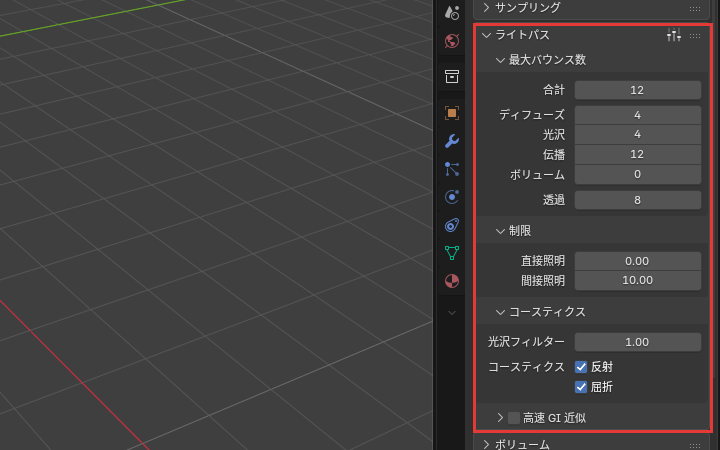Click the chevron below the properties tabs
The width and height of the screenshot is (720, 450).
pyautogui.click(x=452, y=313)
